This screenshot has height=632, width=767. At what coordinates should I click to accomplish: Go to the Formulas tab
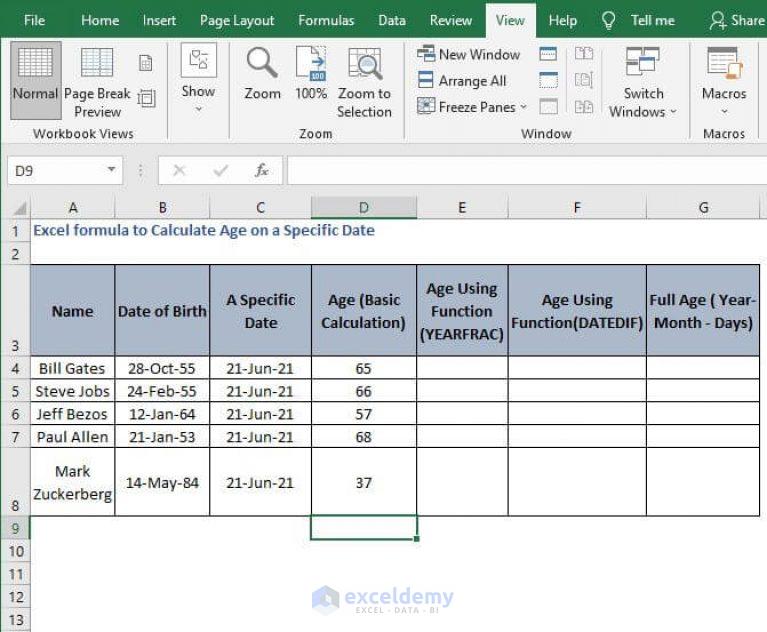pyautogui.click(x=326, y=20)
